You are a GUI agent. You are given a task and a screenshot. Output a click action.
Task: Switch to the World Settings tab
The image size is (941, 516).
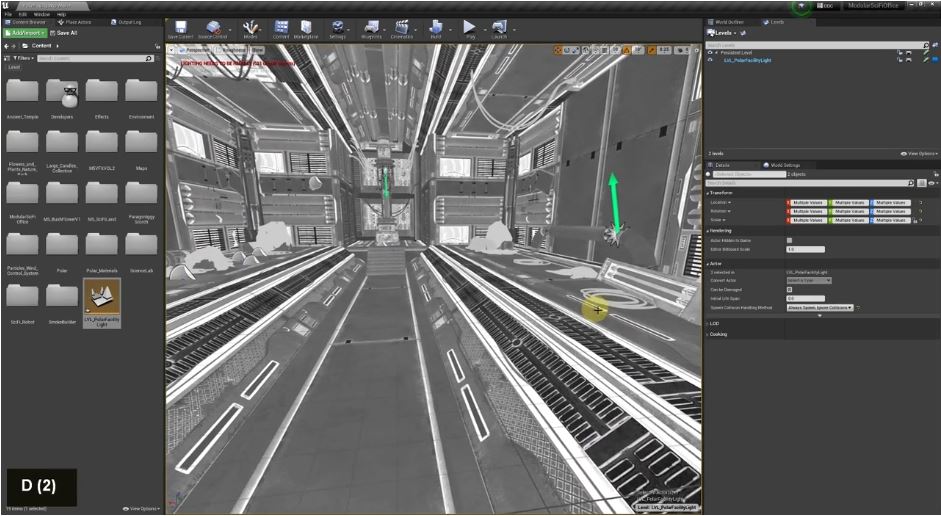pos(783,165)
